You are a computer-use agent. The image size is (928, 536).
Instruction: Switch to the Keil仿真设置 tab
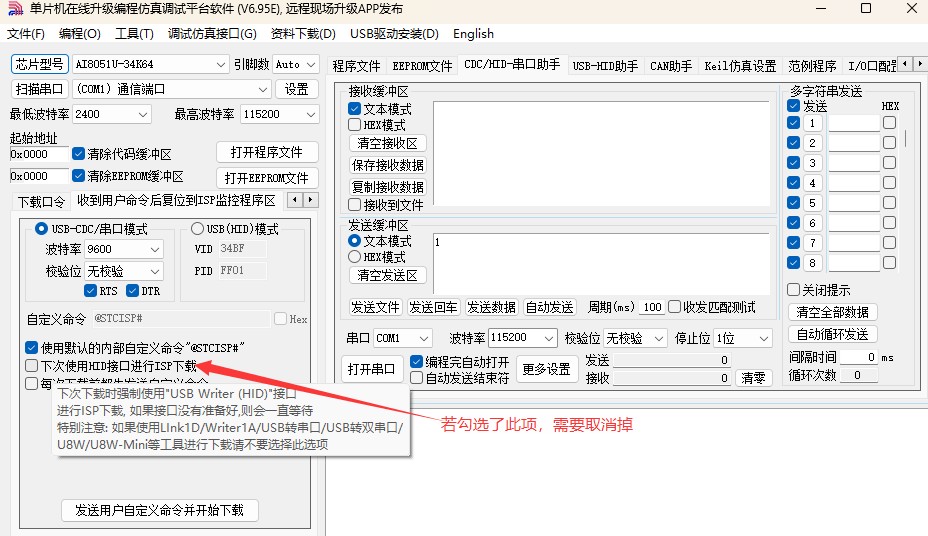coord(740,66)
